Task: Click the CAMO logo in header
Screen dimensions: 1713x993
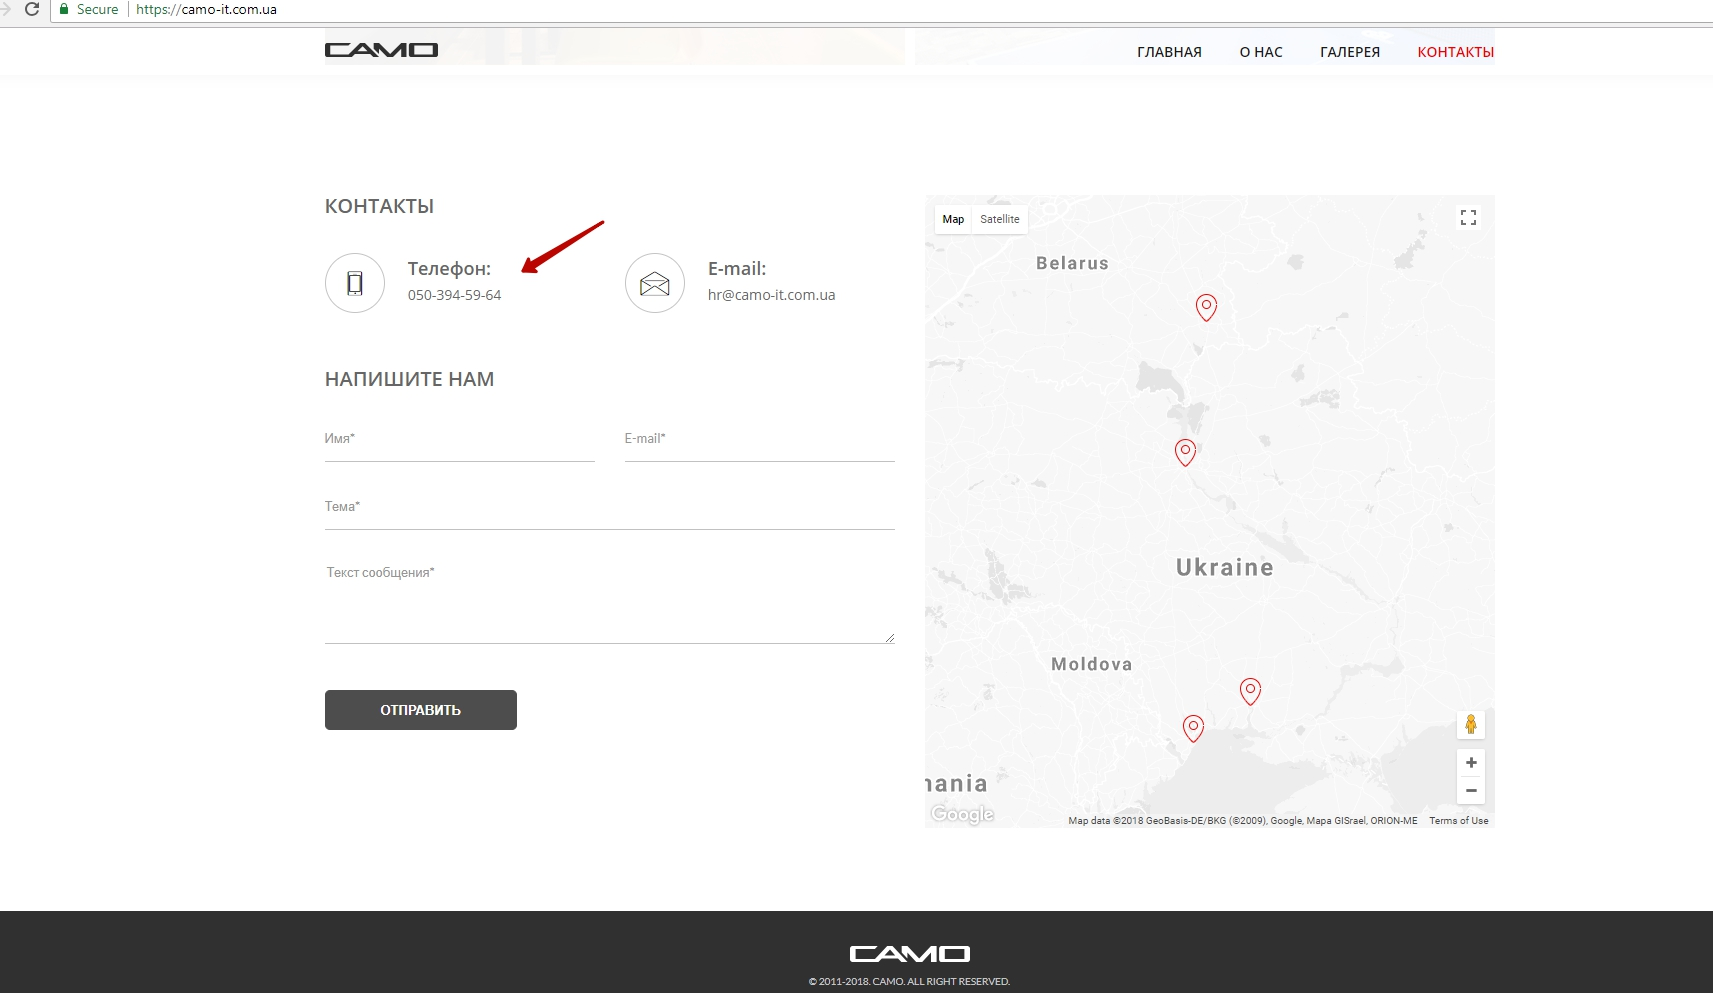Action: point(381,50)
